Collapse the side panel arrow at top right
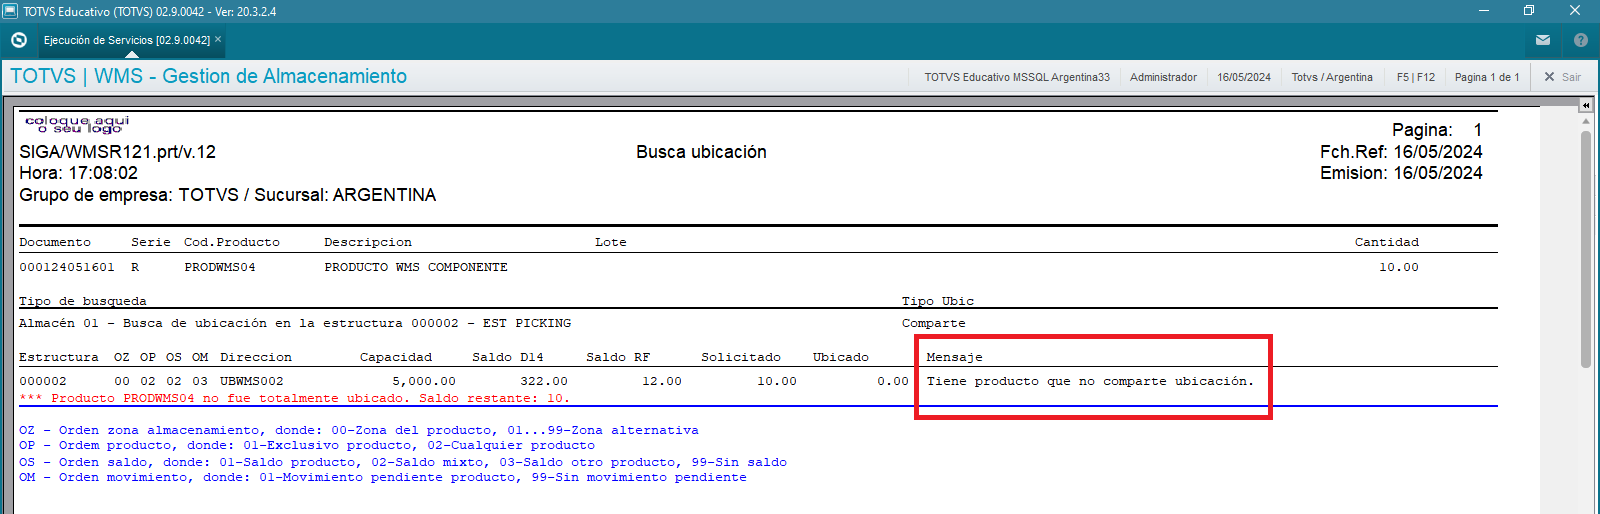The image size is (1600, 514). point(1586,105)
